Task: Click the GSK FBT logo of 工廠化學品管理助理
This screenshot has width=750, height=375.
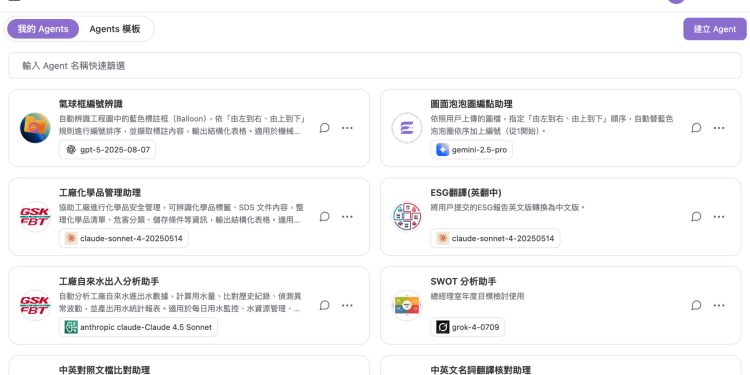Action: coord(35,217)
